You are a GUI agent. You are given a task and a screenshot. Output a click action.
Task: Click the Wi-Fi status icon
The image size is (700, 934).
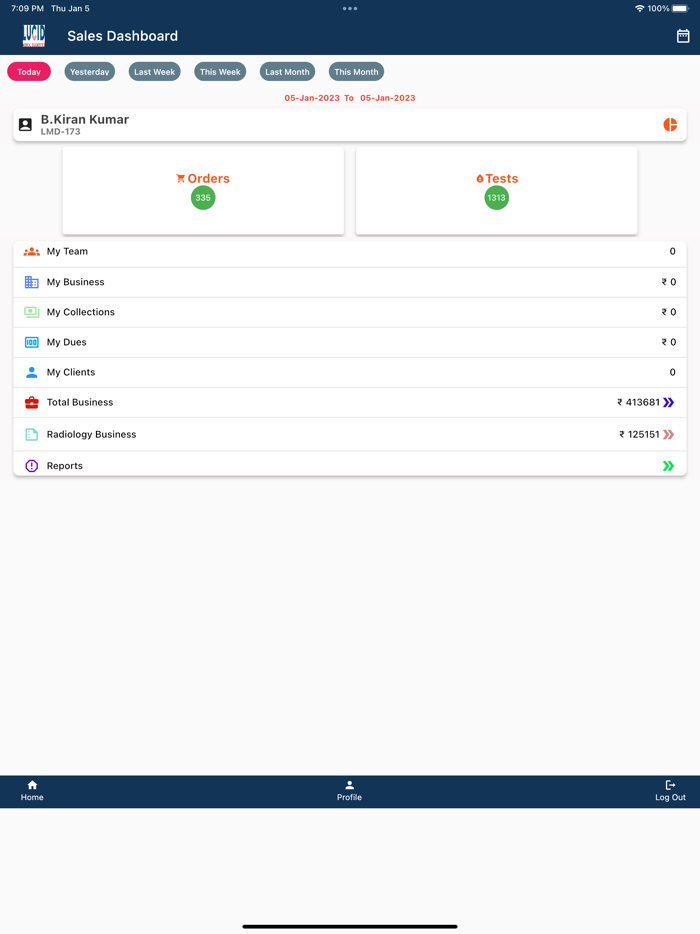639,8
